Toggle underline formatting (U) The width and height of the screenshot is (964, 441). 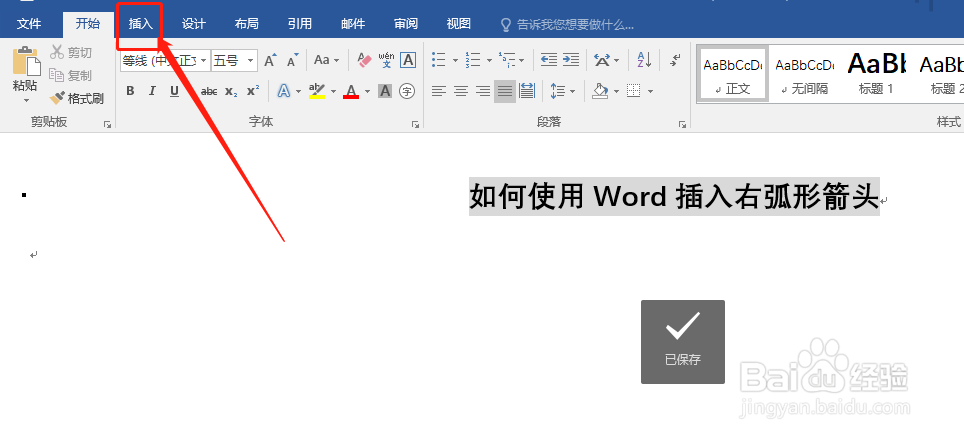174,91
